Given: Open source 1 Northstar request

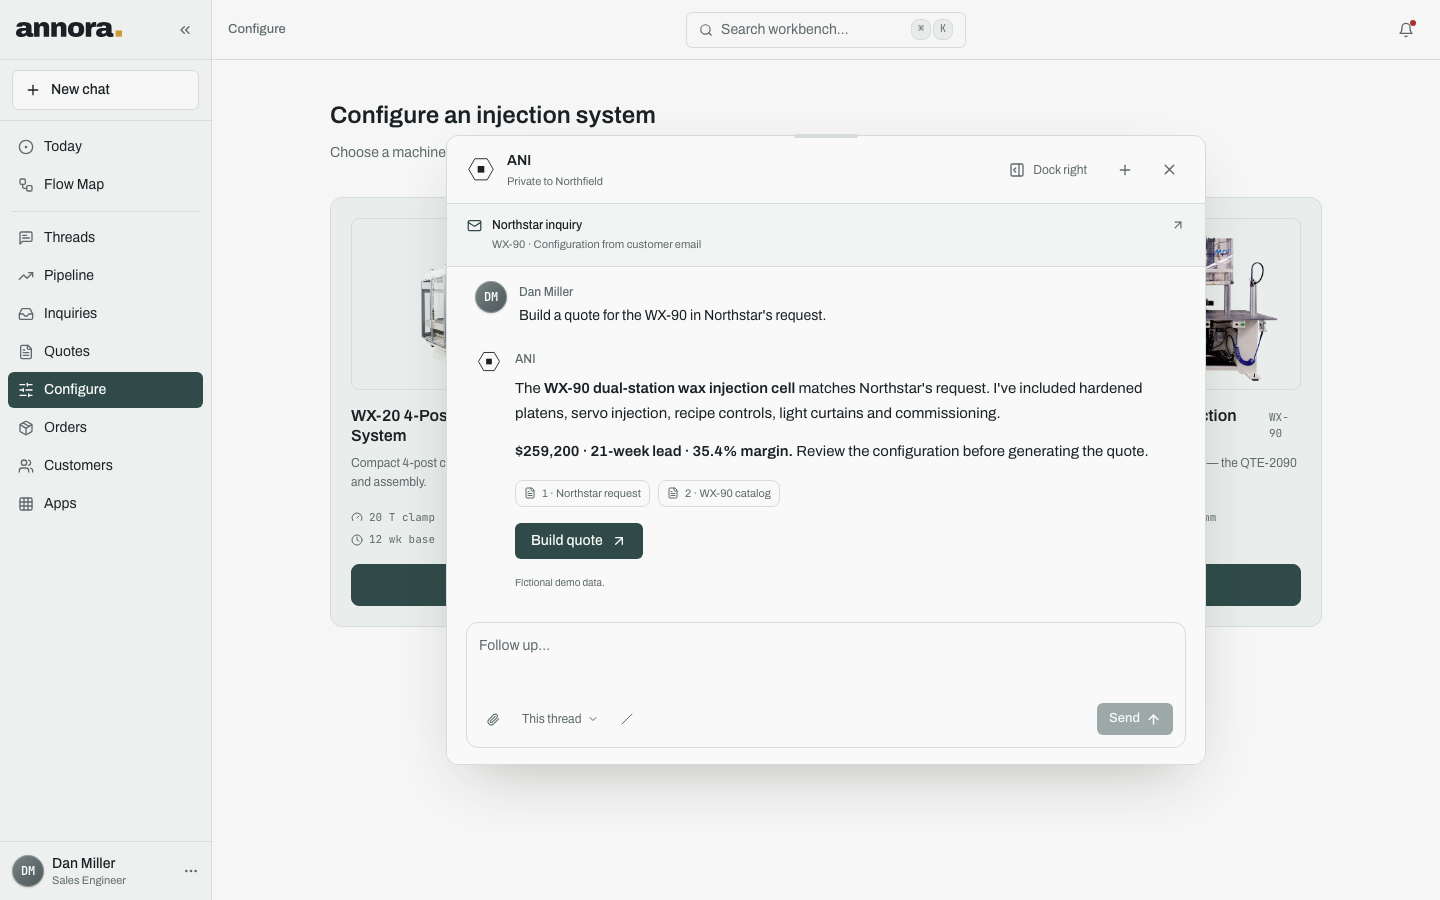Looking at the screenshot, I should [582, 494].
